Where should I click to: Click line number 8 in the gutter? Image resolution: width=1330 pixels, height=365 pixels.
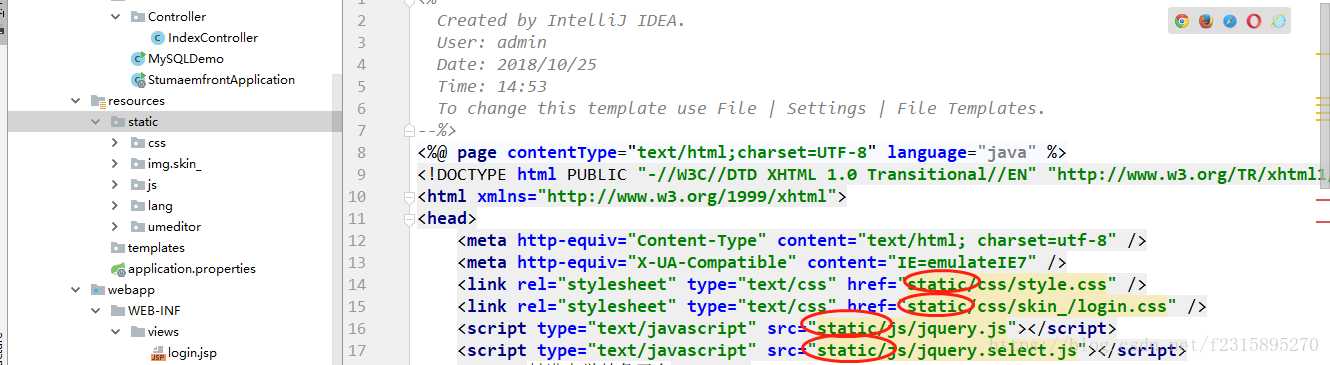361,152
